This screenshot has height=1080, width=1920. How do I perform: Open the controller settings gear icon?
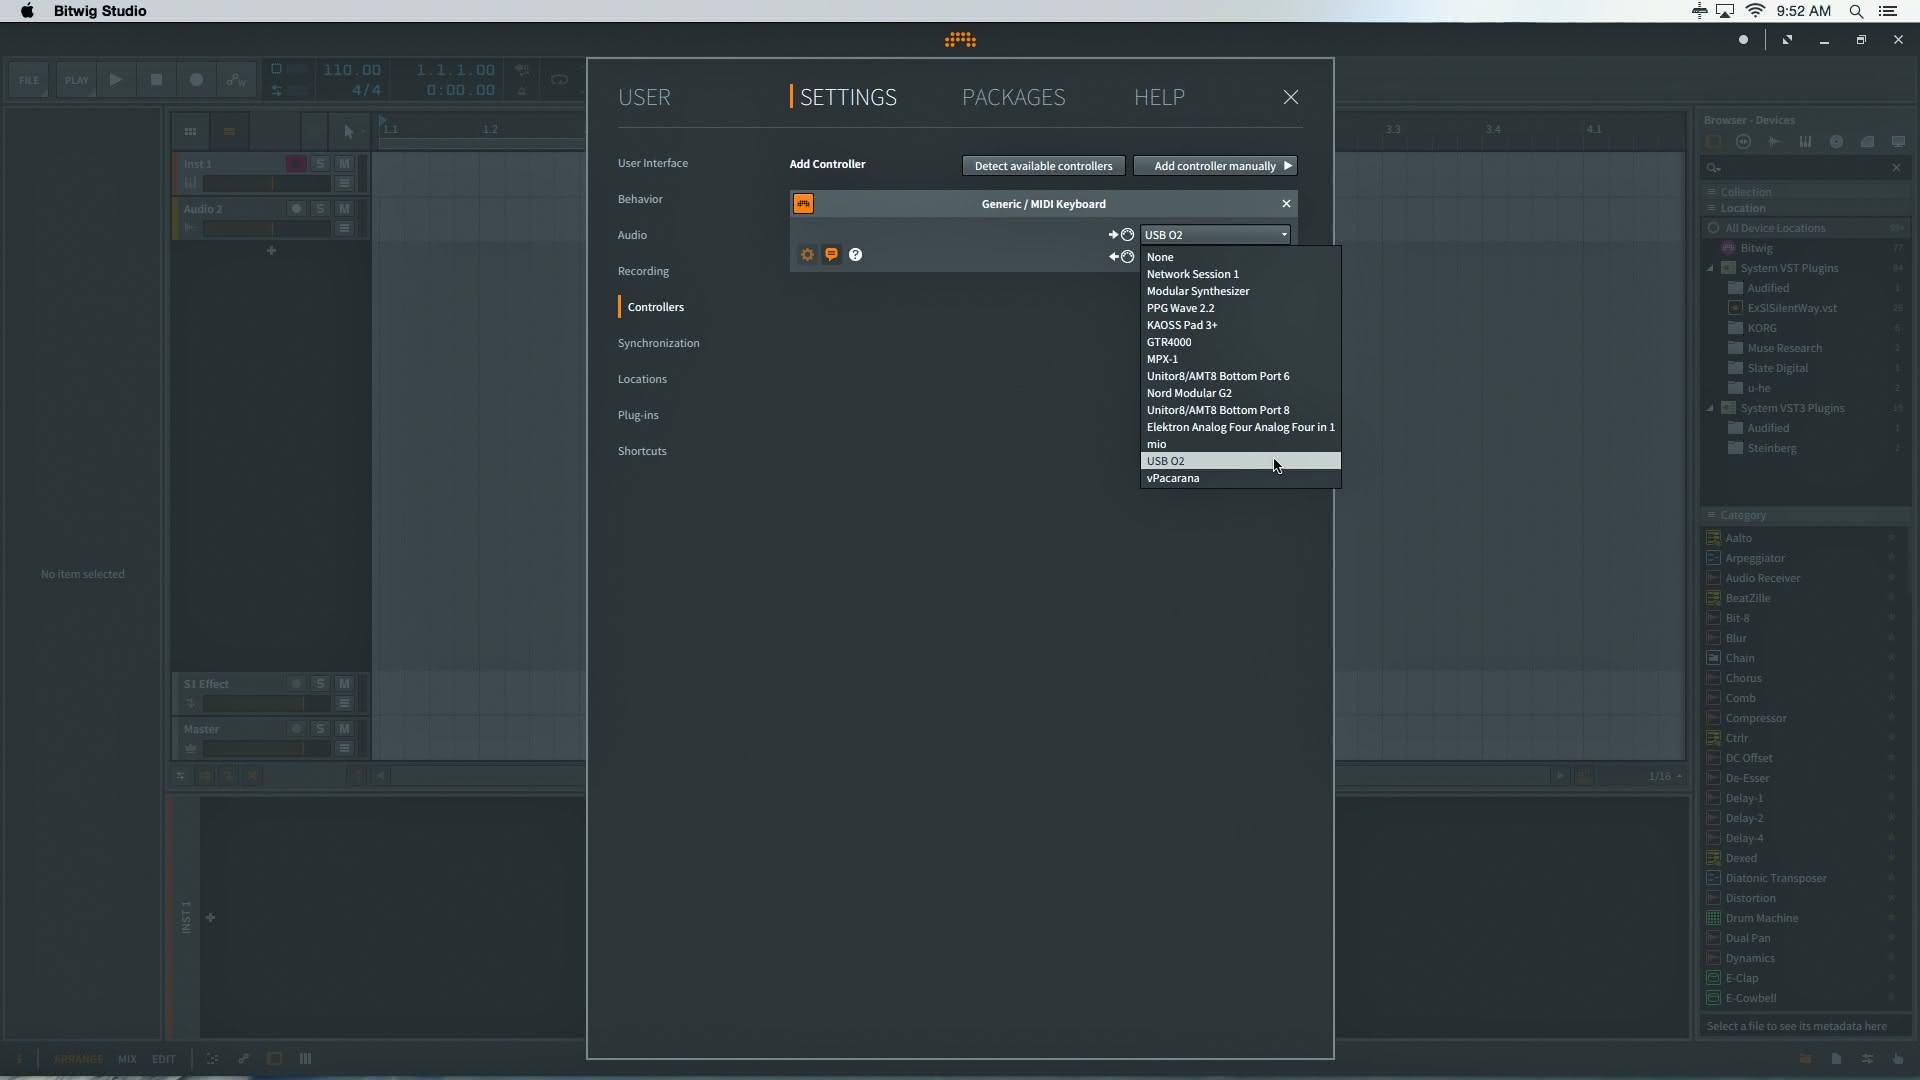(x=807, y=255)
